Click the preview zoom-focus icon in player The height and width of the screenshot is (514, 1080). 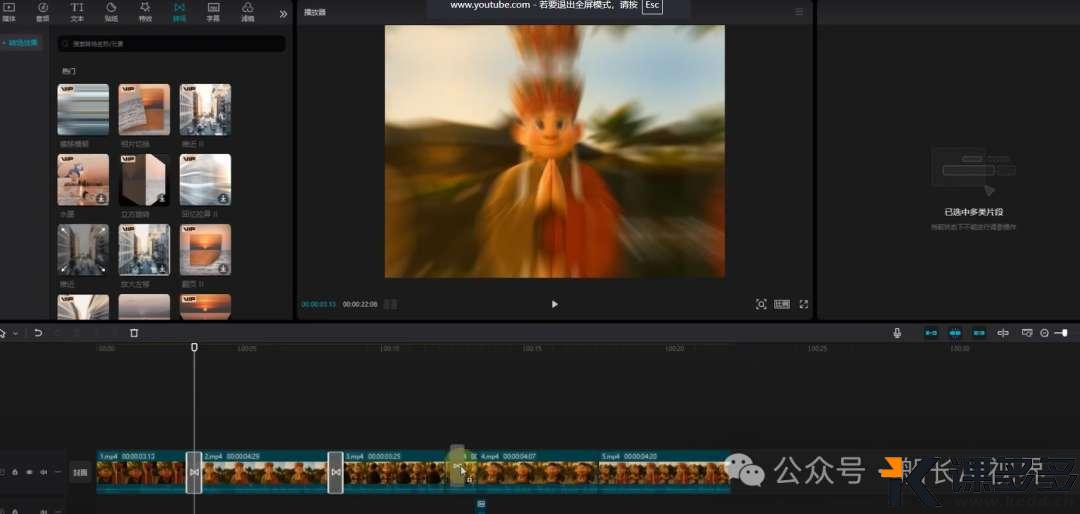coord(761,304)
